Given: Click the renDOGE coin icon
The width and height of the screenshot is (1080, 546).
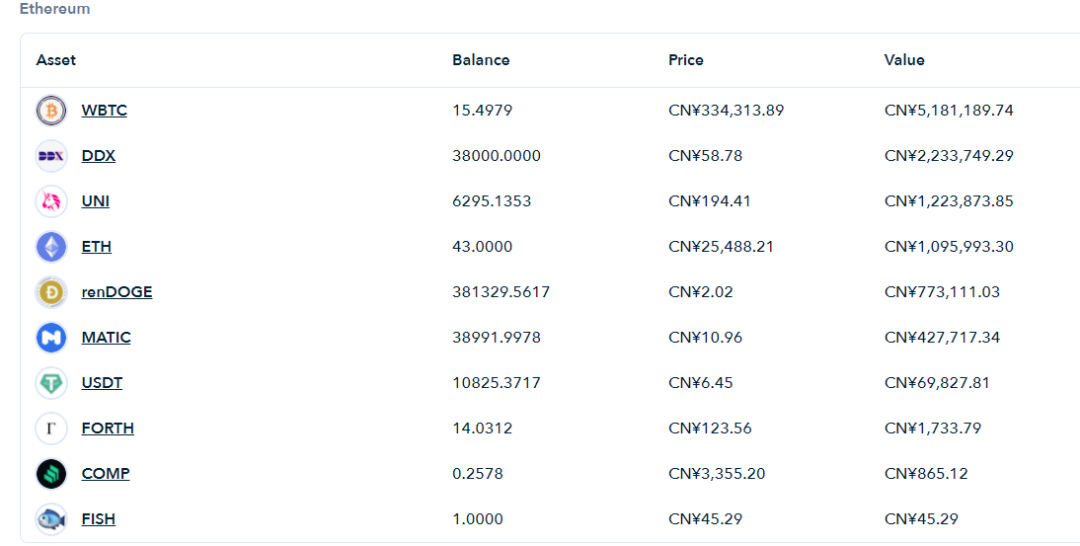Looking at the screenshot, I should pyautogui.click(x=51, y=292).
